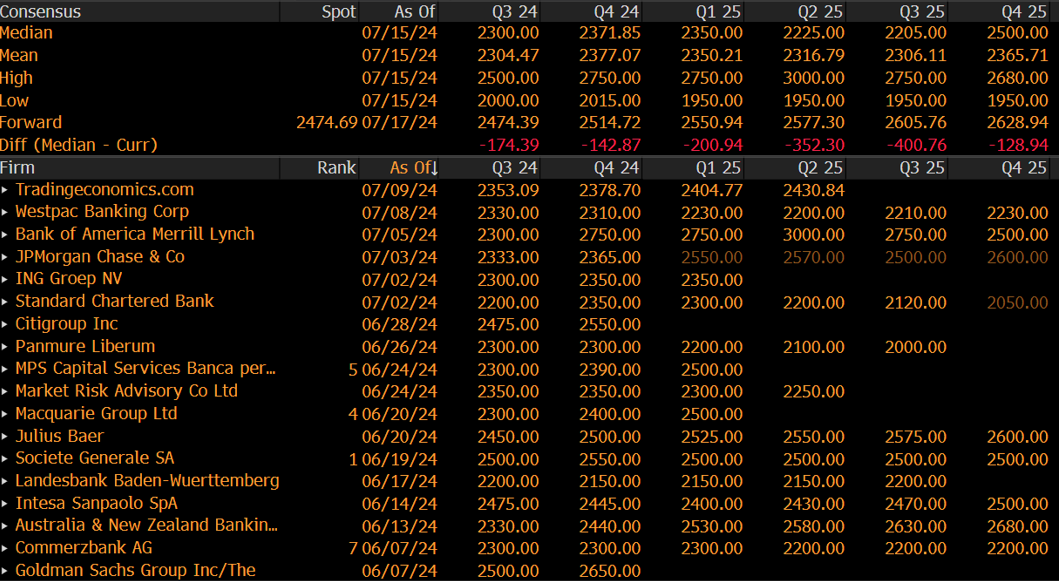Viewport: 1059px width, 581px height.
Task: Select the Diff (Median - Curr) label
Action: tap(78, 145)
